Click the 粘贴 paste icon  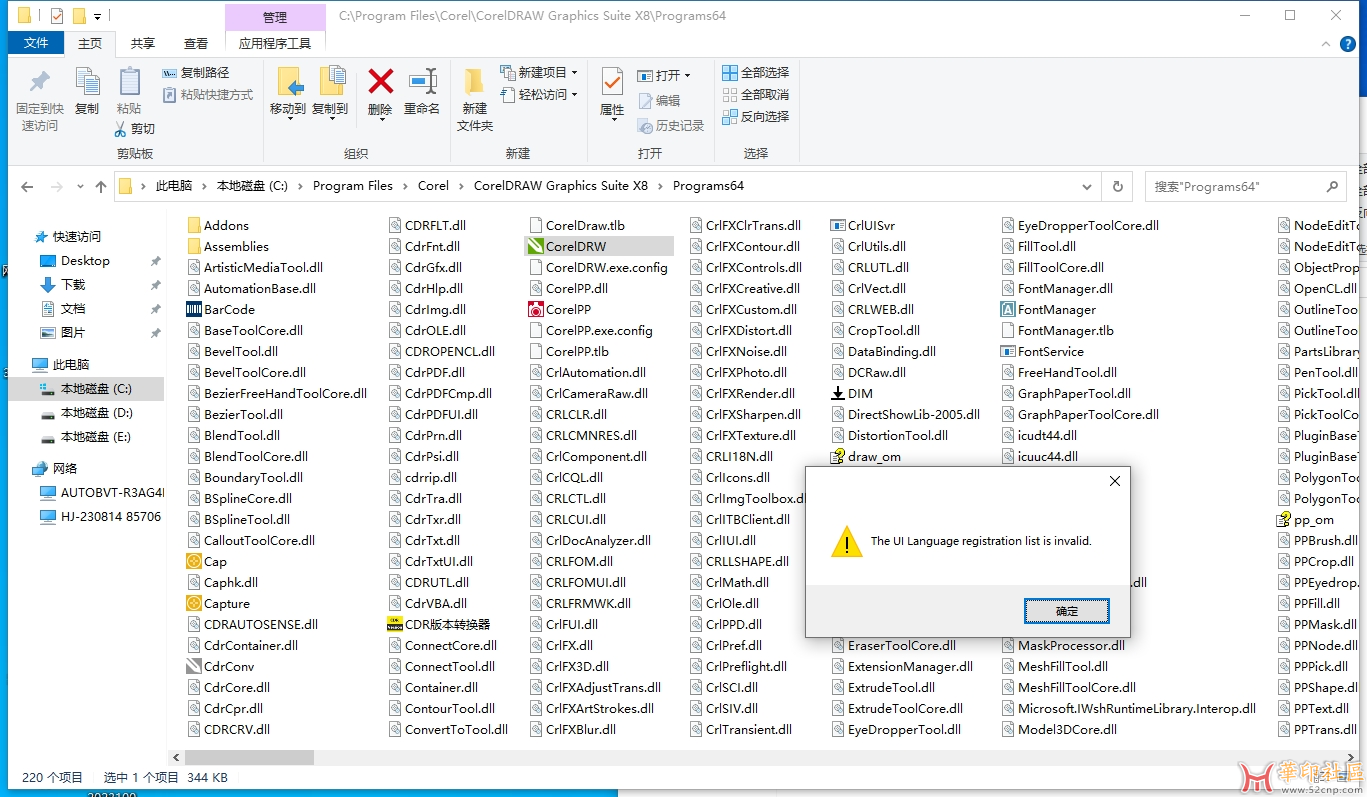pos(129,82)
